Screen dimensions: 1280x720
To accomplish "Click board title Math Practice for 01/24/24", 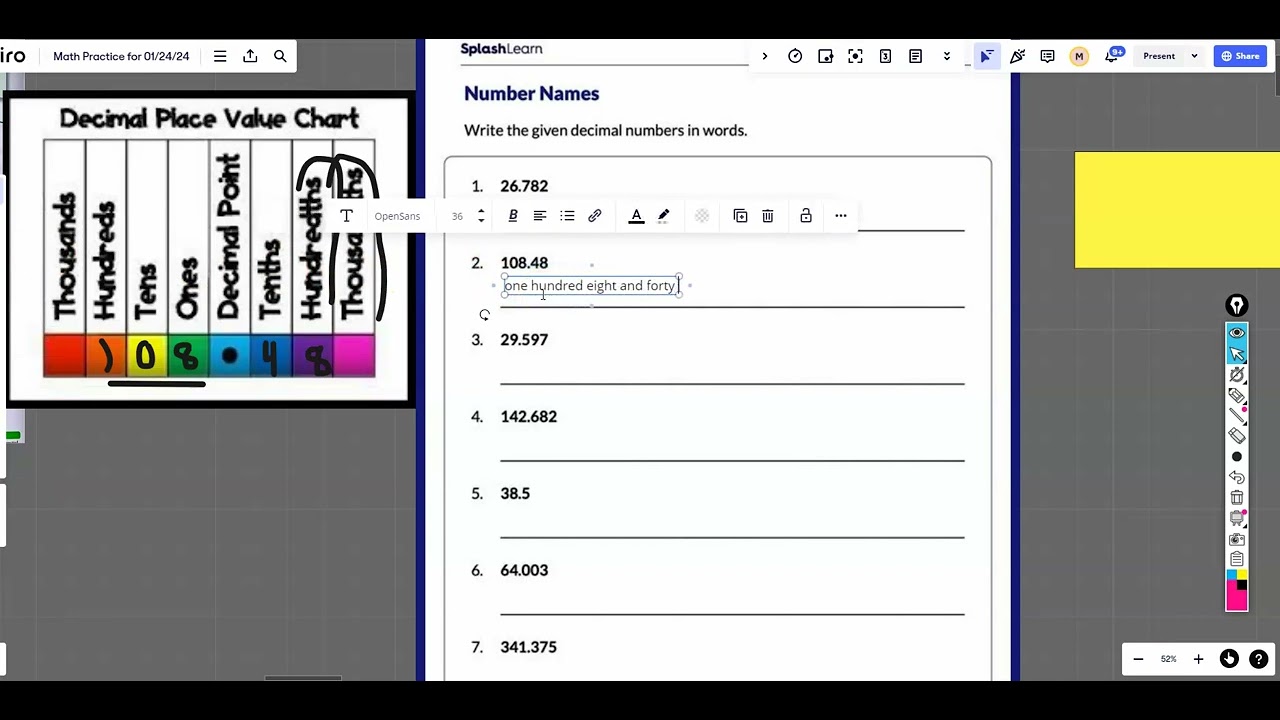I will pos(121,56).
